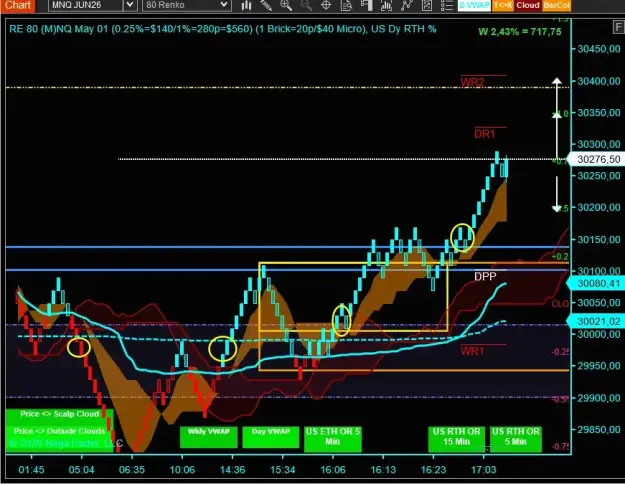Viewport: 625px width, 484px height.
Task: Click the 30450,00 price axis label
Action: [x=599, y=49]
